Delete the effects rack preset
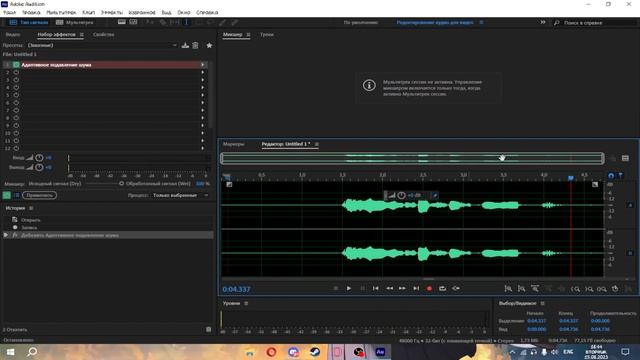Viewport: 640px width, 360px height. pos(196,45)
